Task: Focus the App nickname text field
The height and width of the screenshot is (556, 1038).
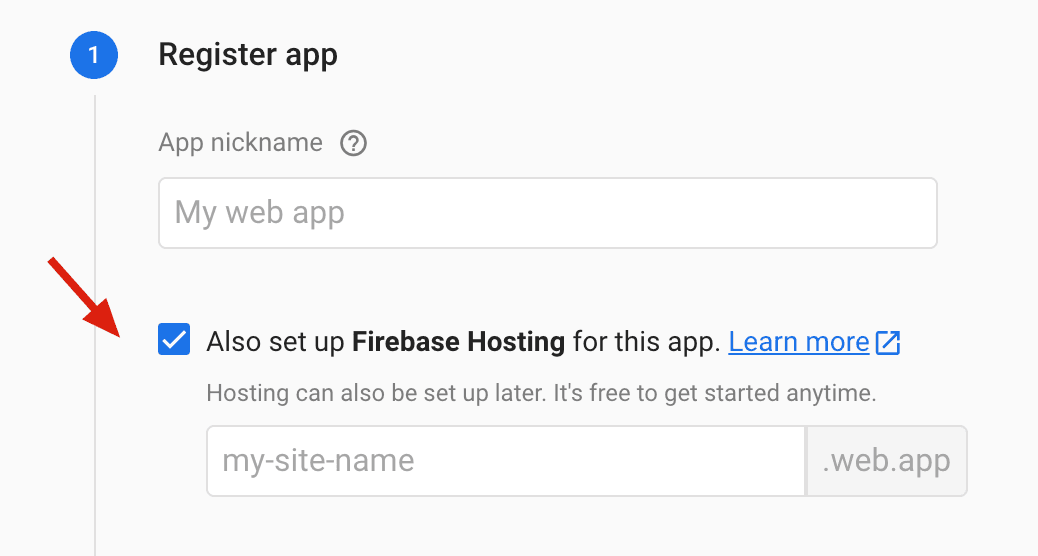Action: pyautogui.click(x=547, y=213)
